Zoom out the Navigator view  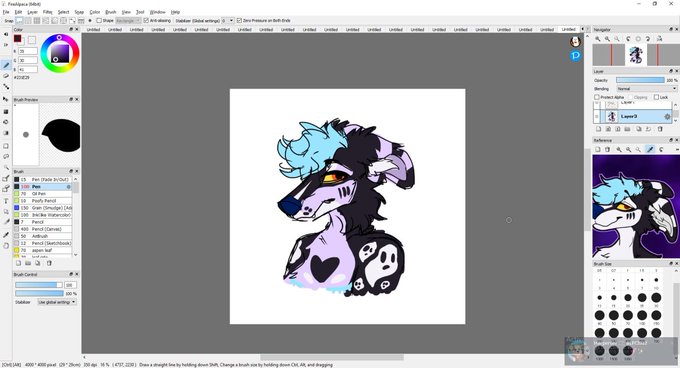[607, 39]
